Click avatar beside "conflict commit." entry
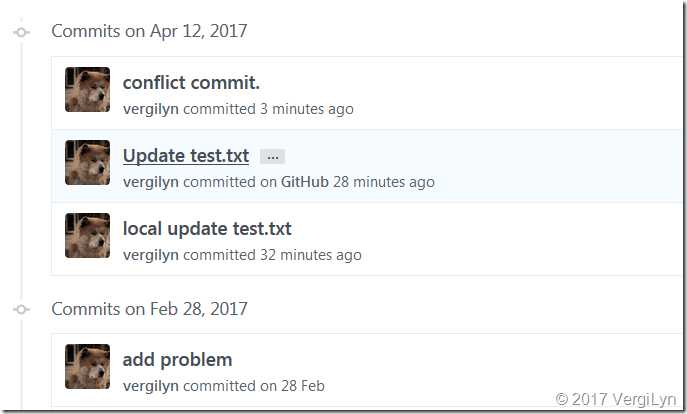The image size is (687, 414). coord(87,90)
